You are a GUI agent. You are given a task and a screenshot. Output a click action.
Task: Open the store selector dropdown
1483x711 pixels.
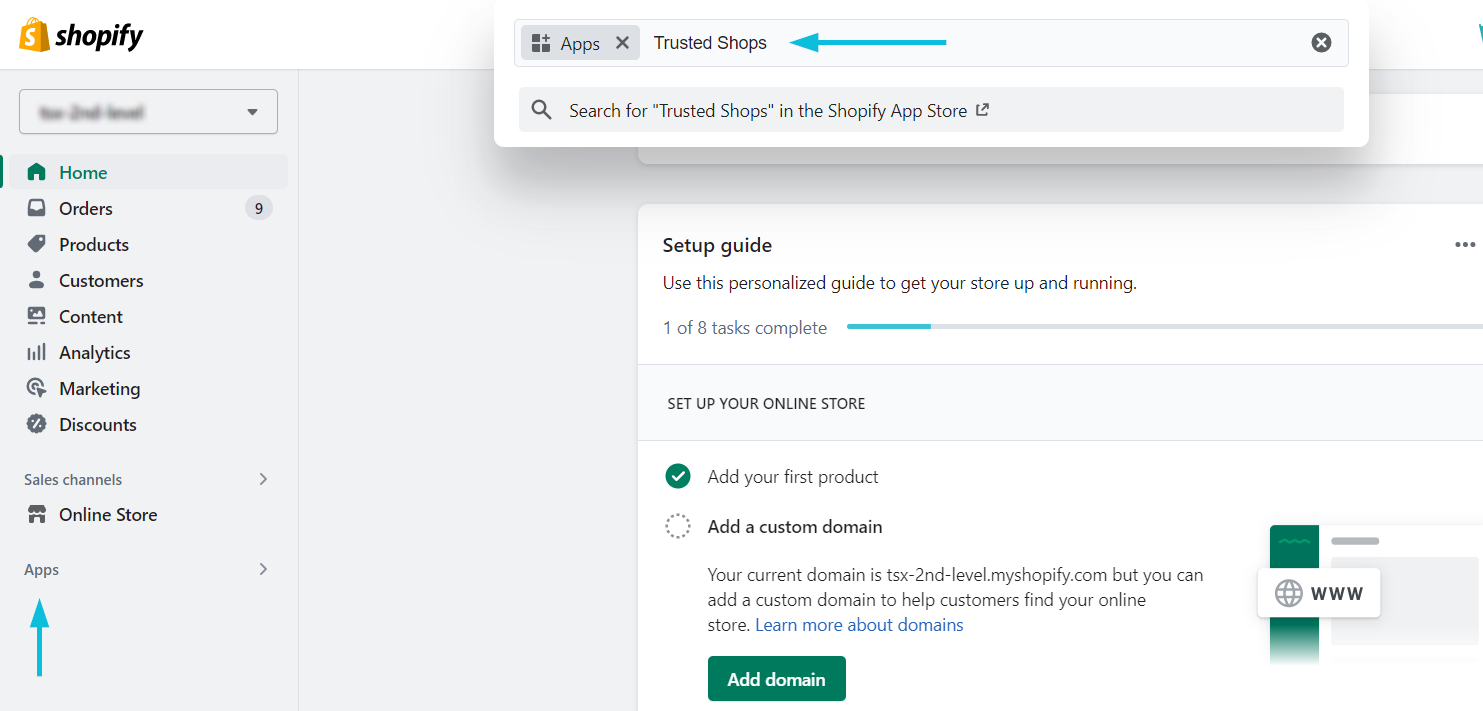[148, 112]
